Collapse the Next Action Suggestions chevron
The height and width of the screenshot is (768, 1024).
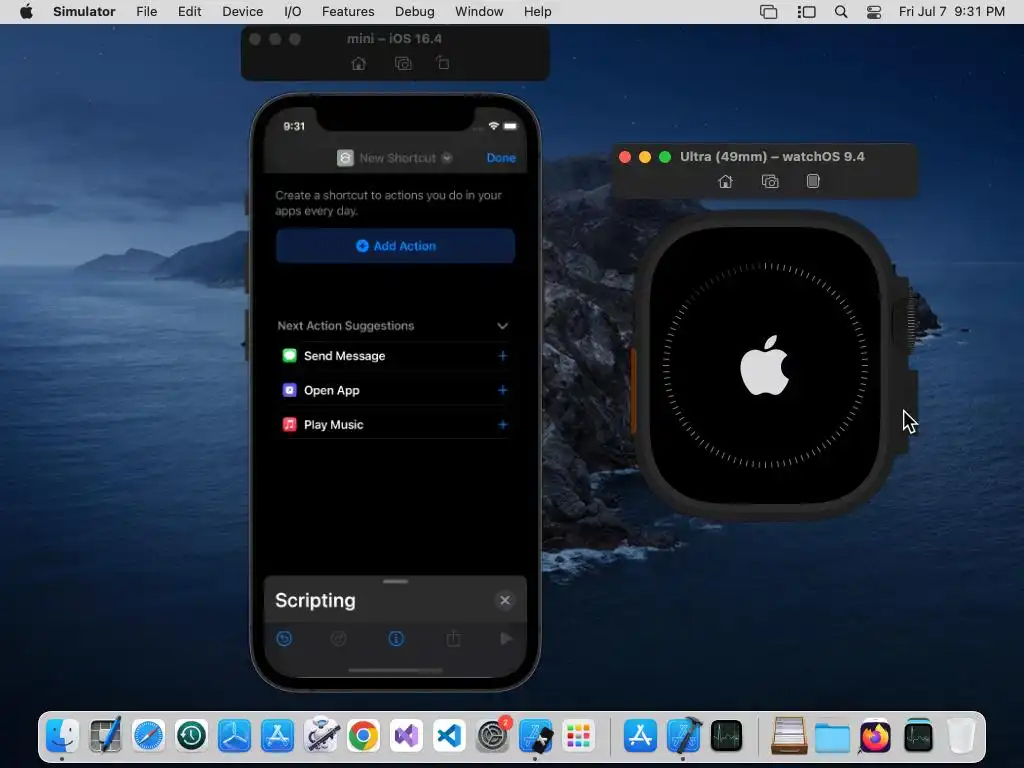502,326
